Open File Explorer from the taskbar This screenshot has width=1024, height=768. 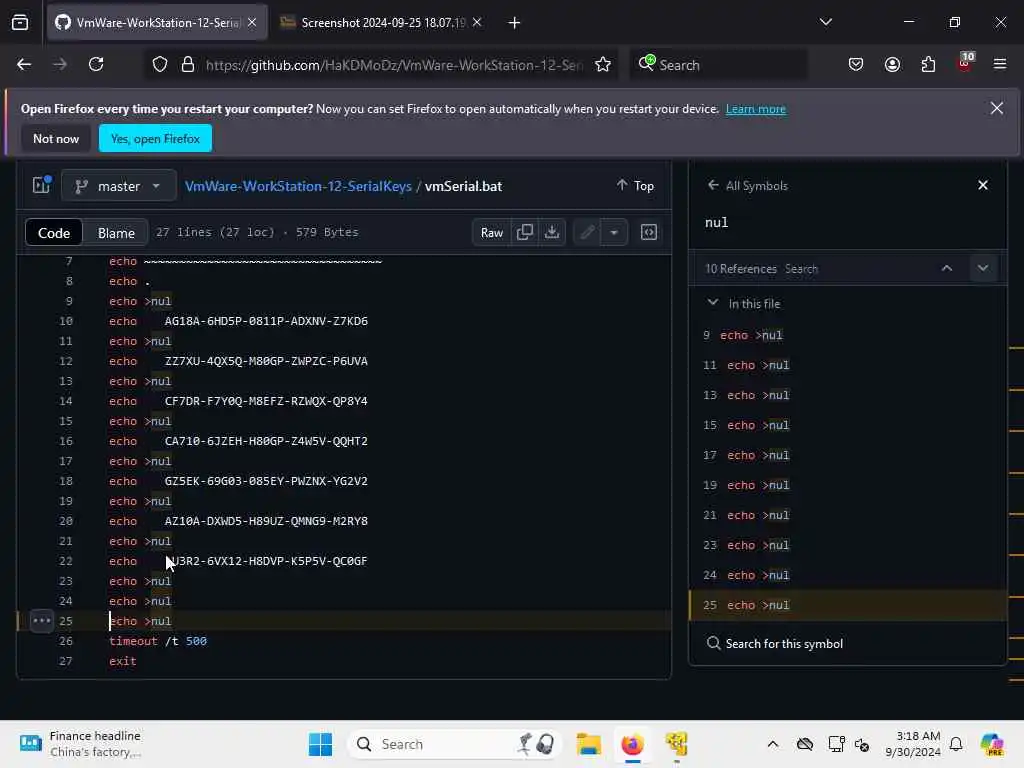tap(588, 744)
